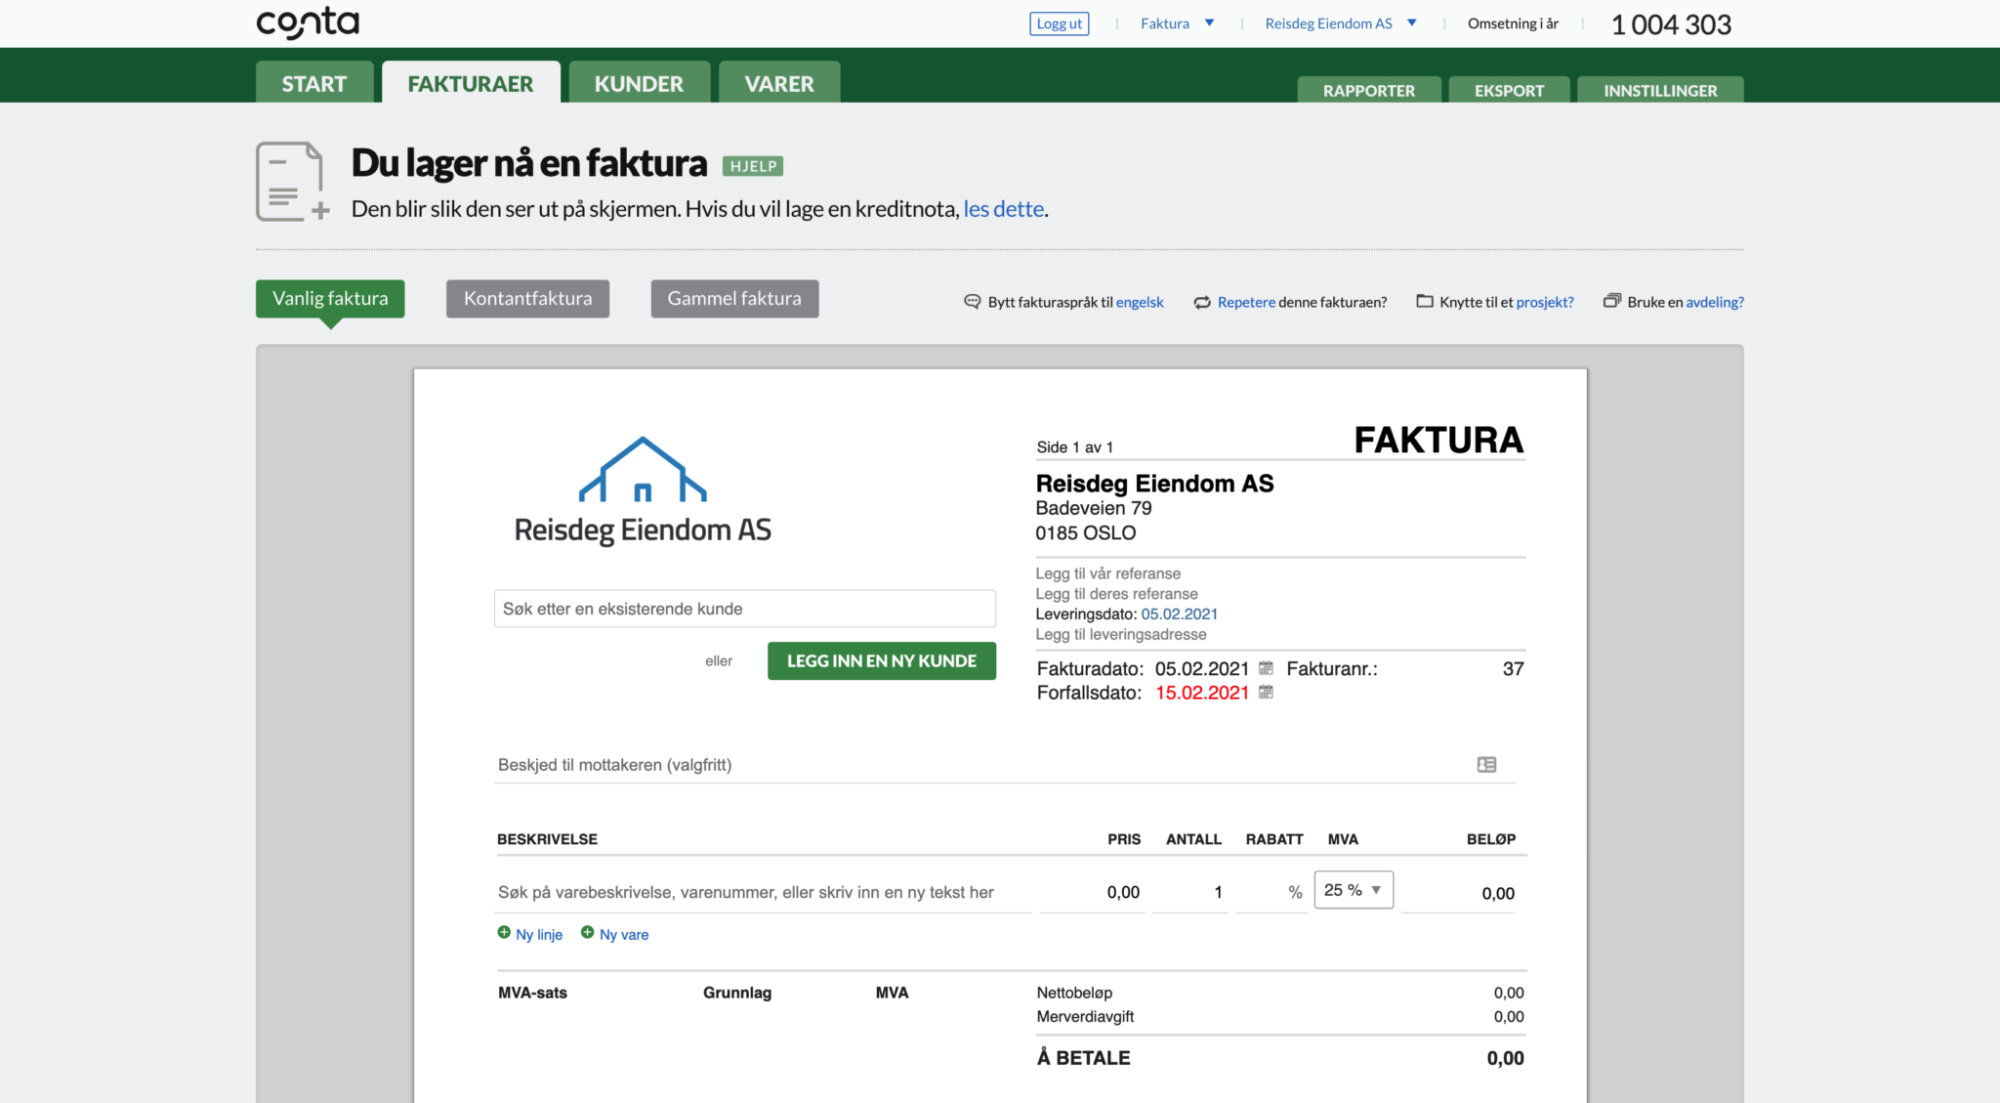
Task: Click the HJELP badge
Action: [x=753, y=166]
